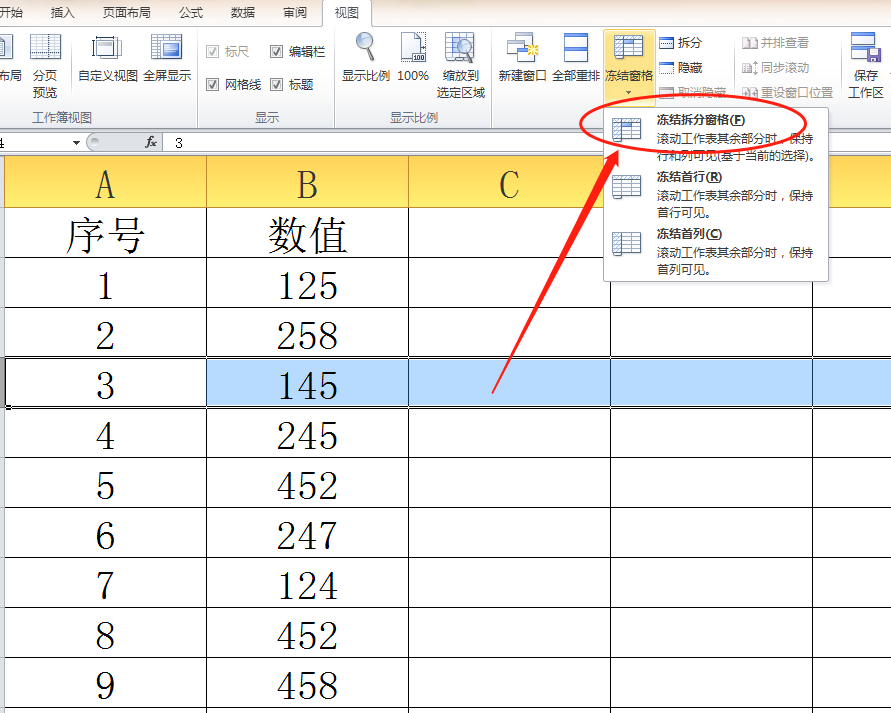Image resolution: width=891 pixels, height=713 pixels.
Task: Open the 分页预览 (Page Break Preview) view
Action: coord(46,57)
